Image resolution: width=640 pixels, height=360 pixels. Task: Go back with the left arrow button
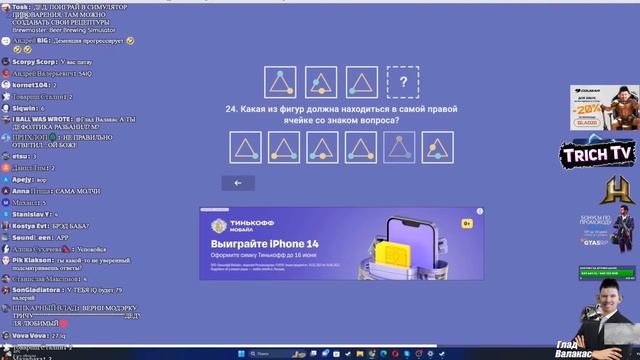[238, 183]
